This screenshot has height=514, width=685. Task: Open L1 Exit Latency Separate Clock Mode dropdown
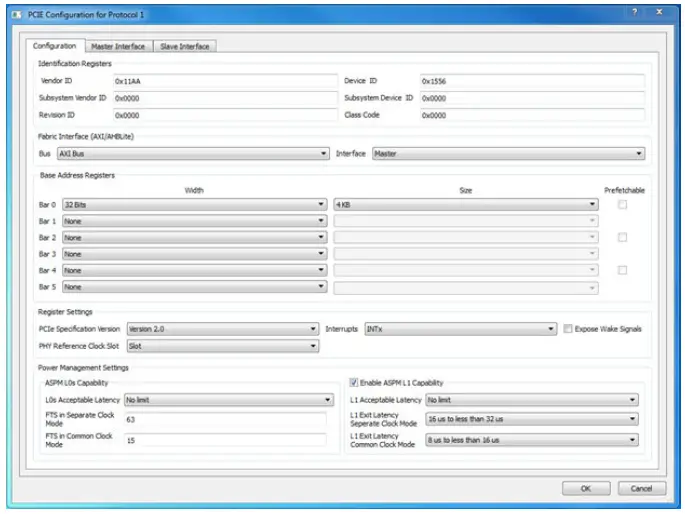pyautogui.click(x=532, y=419)
